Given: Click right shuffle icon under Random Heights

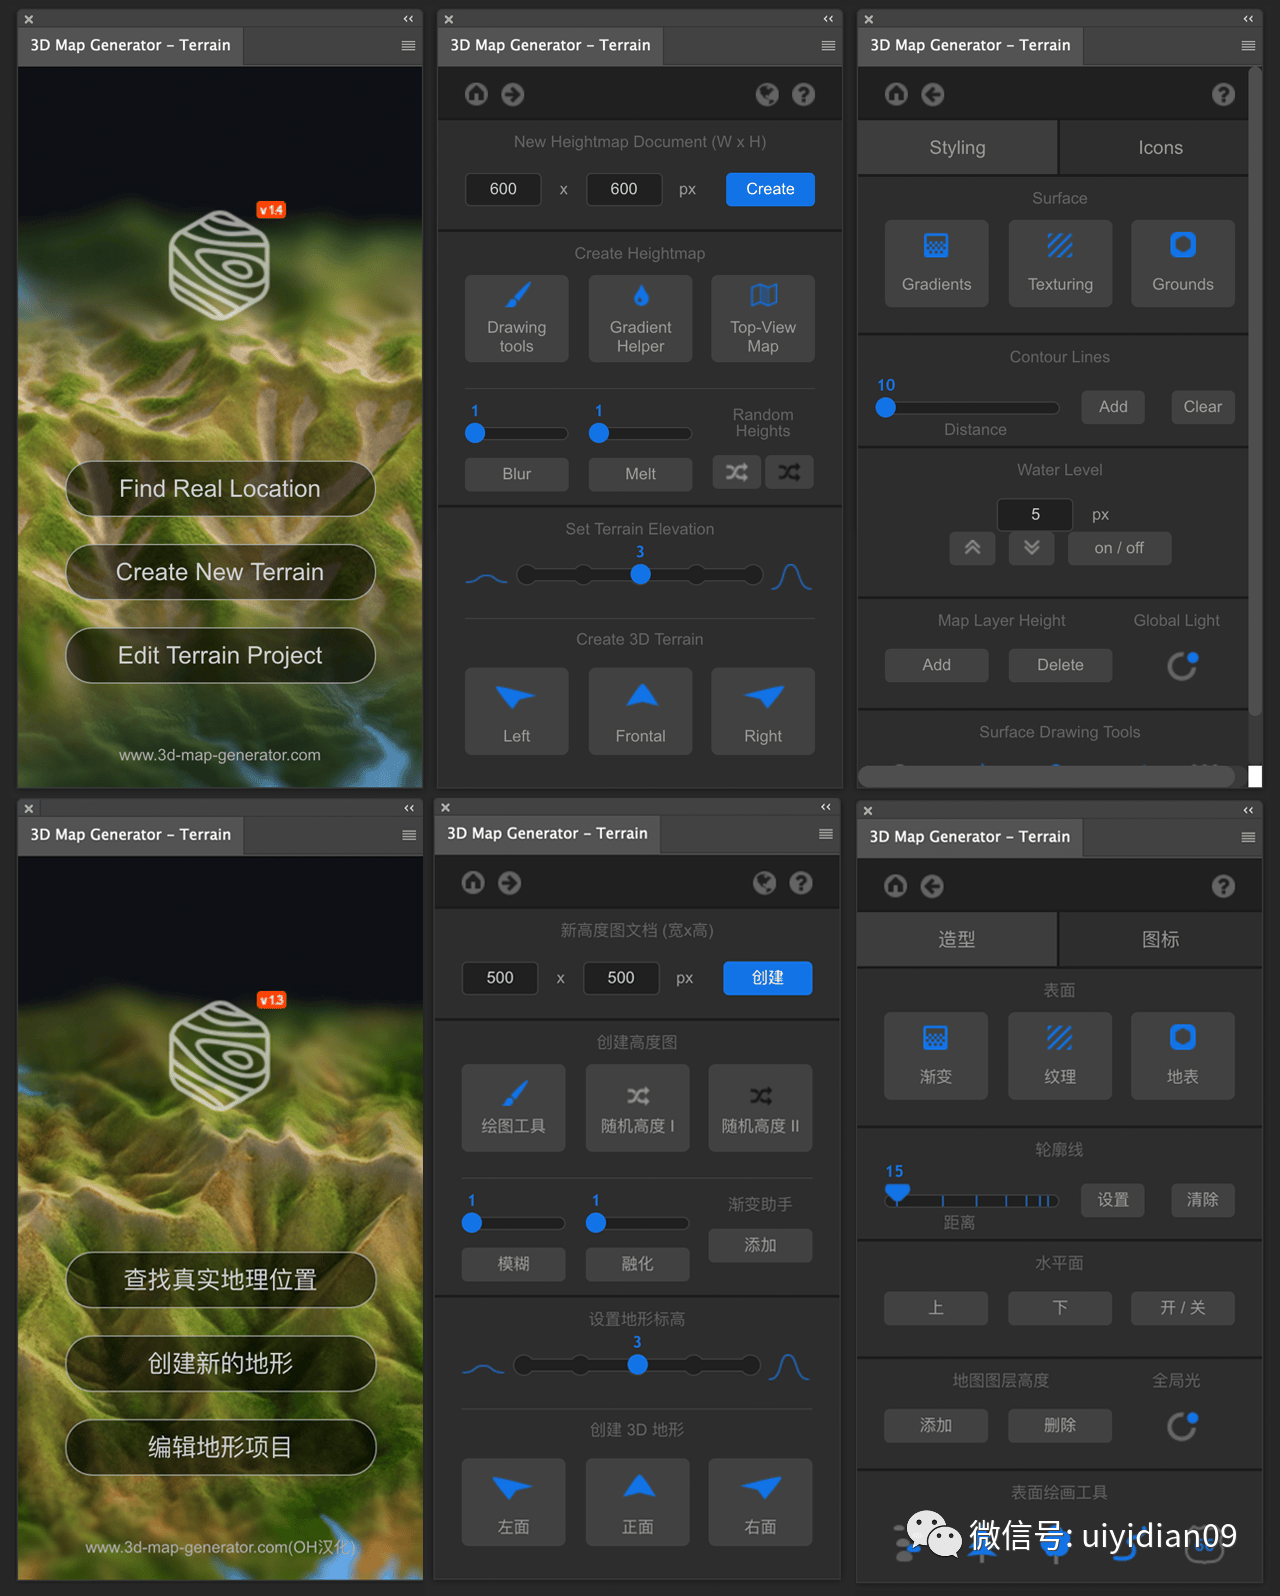Looking at the screenshot, I should coord(789,472).
